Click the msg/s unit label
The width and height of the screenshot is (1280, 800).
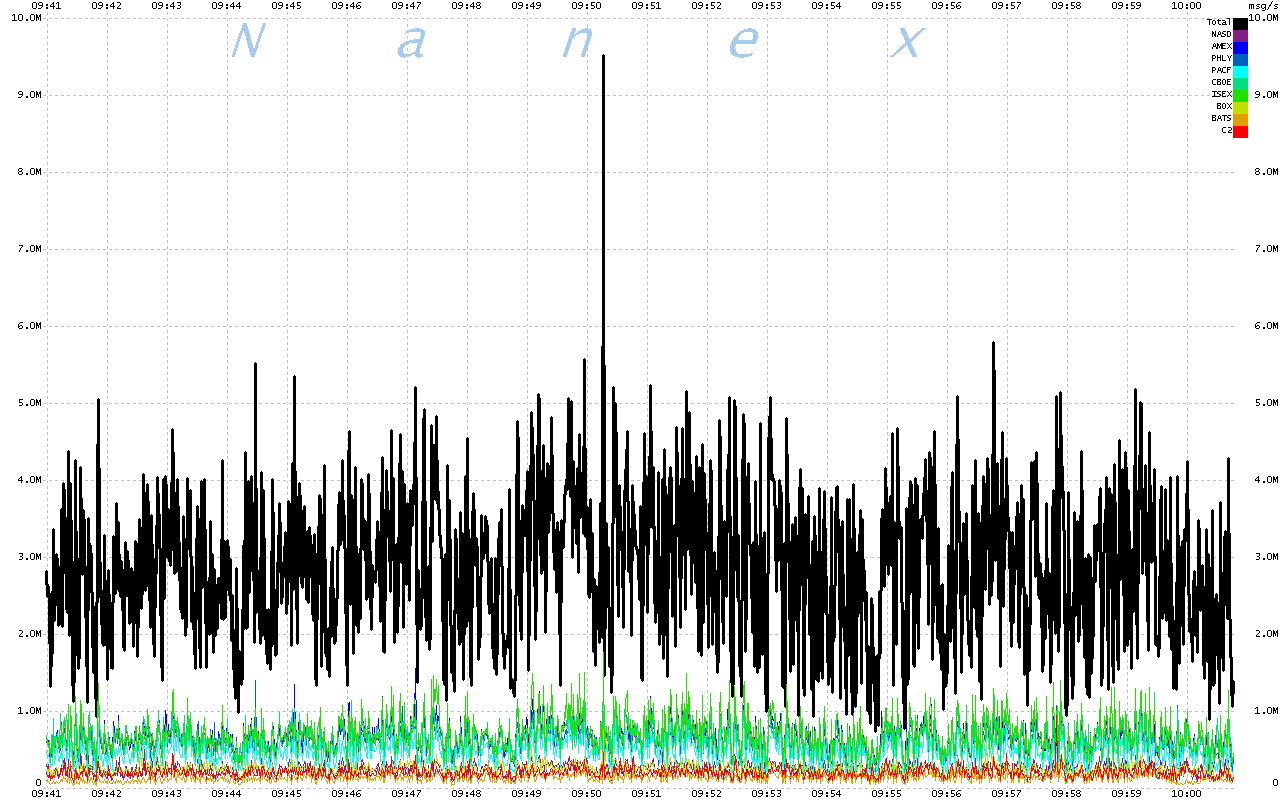pos(1263,5)
